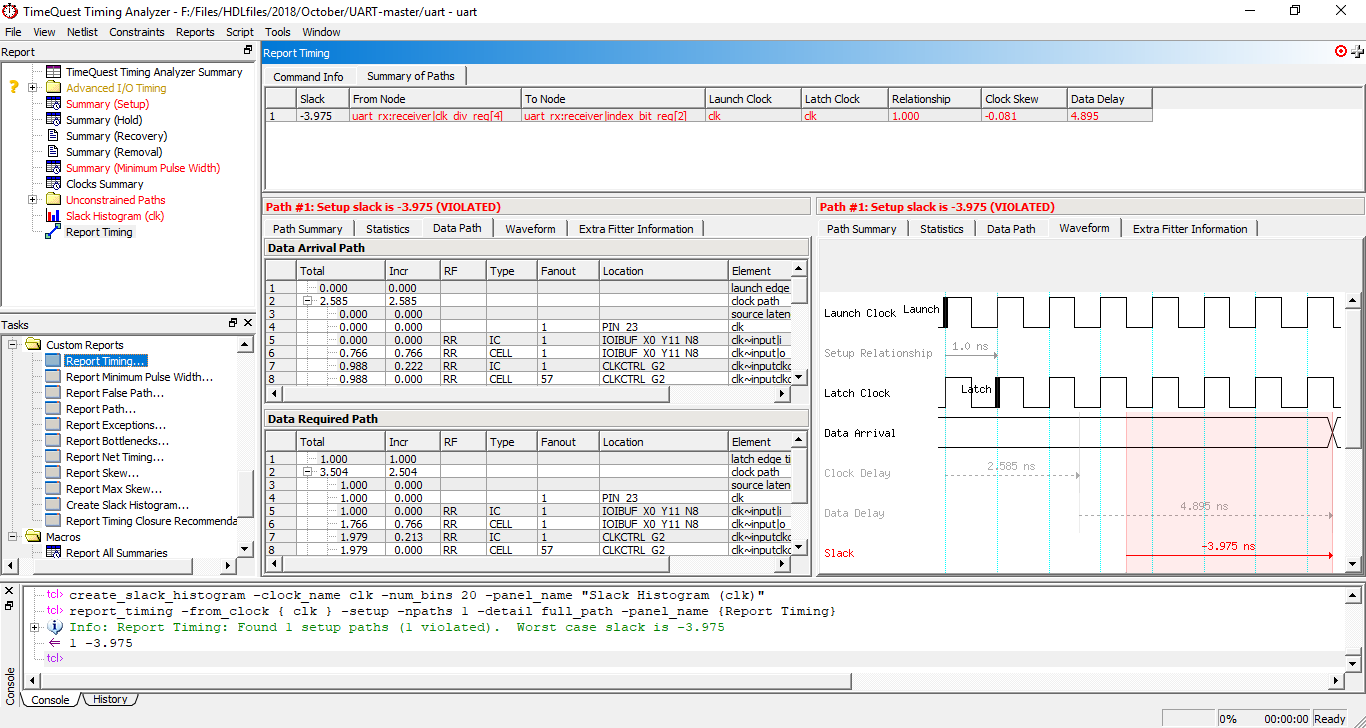Image resolution: width=1366 pixels, height=728 pixels.
Task: Click the Summary (Setup) report icon
Action: pyautogui.click(x=53, y=104)
